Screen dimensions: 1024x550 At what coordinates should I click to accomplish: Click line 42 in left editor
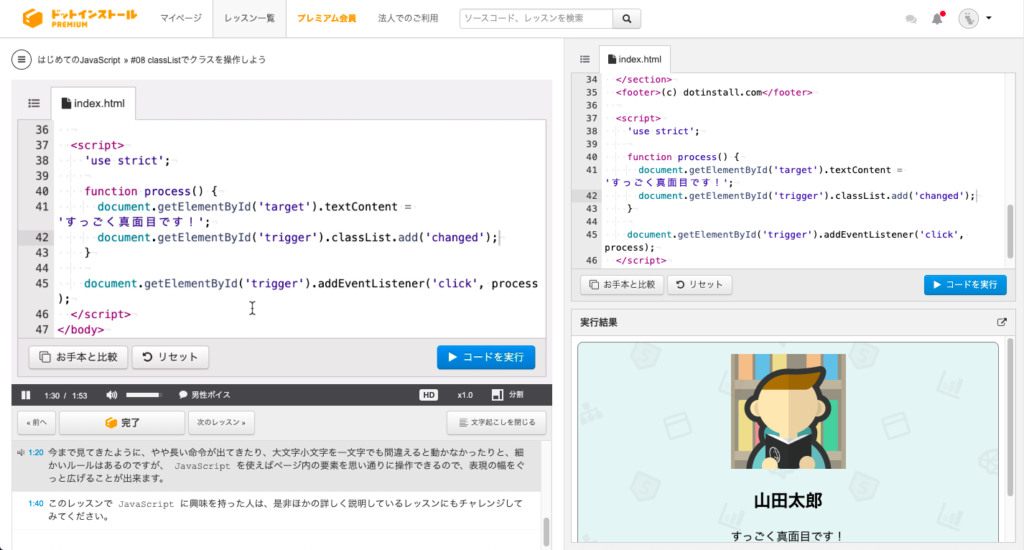coord(297,237)
